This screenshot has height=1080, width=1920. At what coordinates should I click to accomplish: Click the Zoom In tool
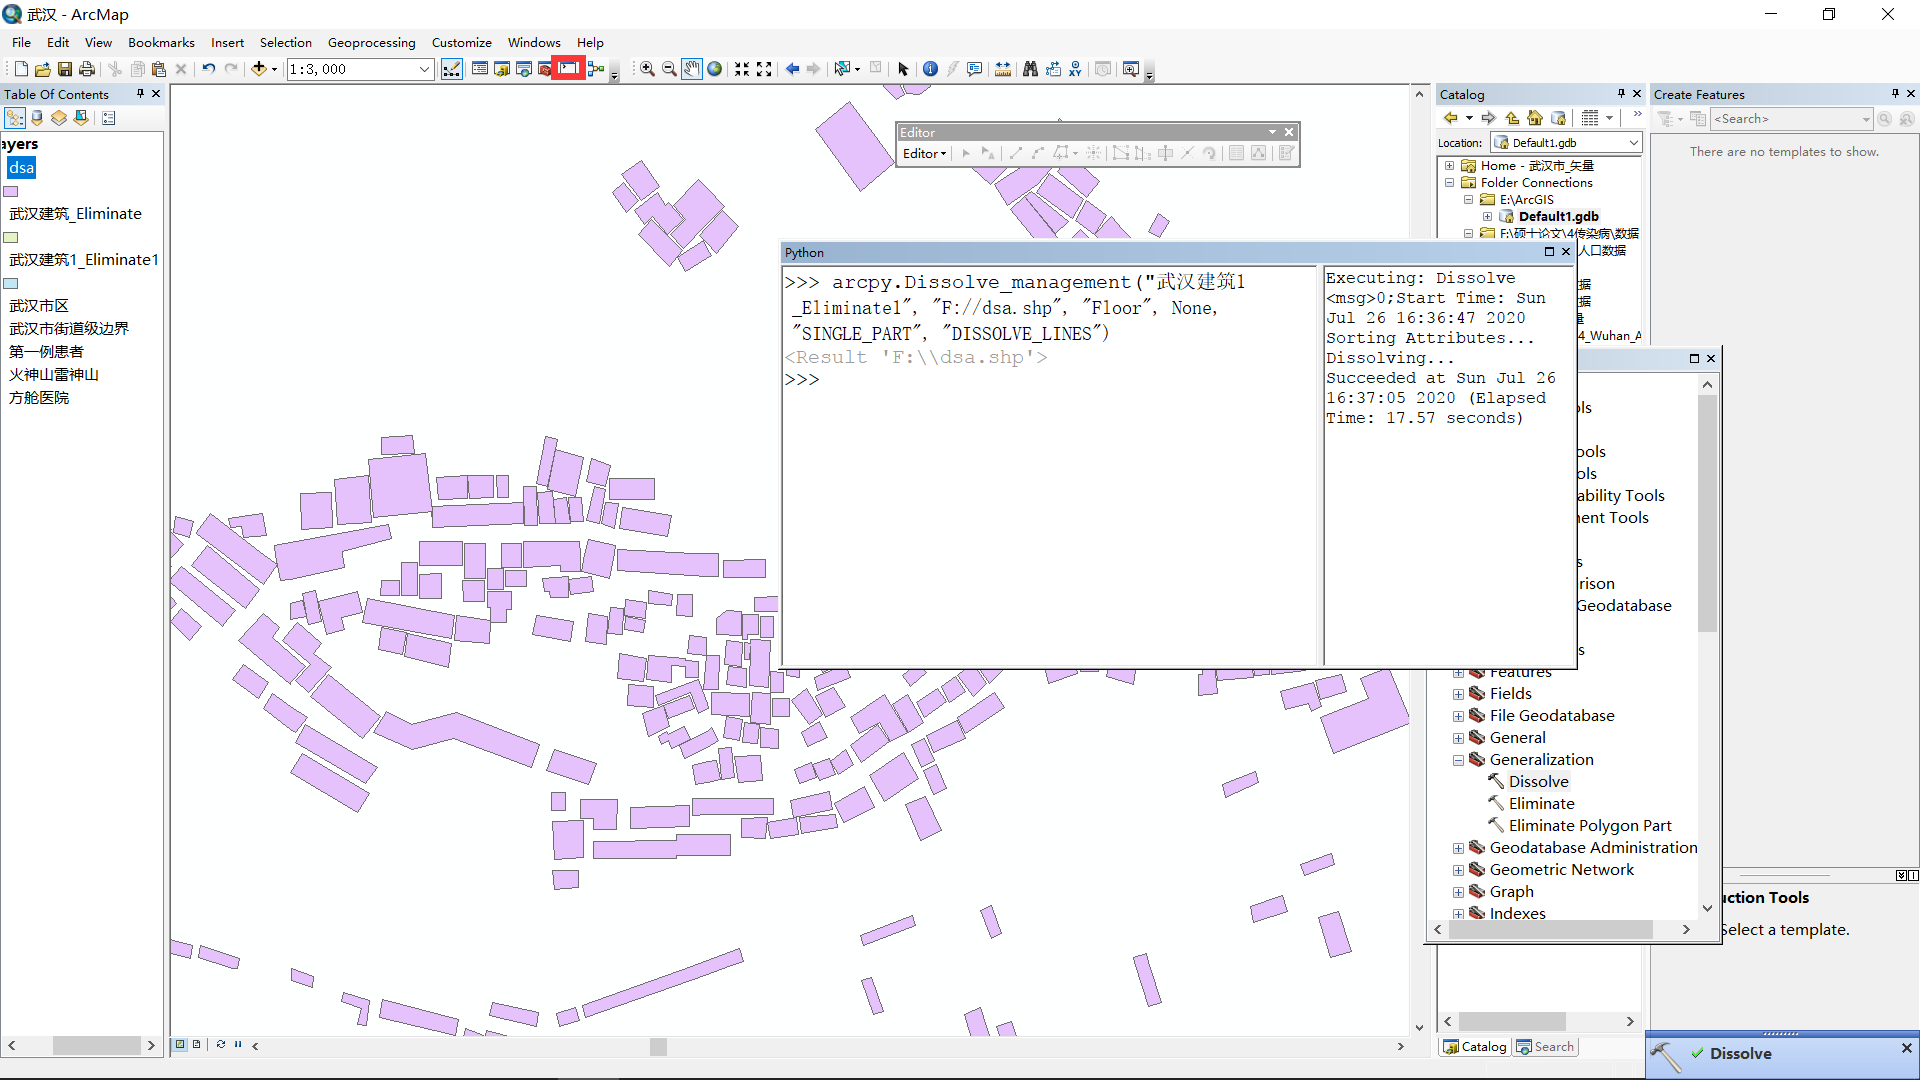[x=647, y=69]
